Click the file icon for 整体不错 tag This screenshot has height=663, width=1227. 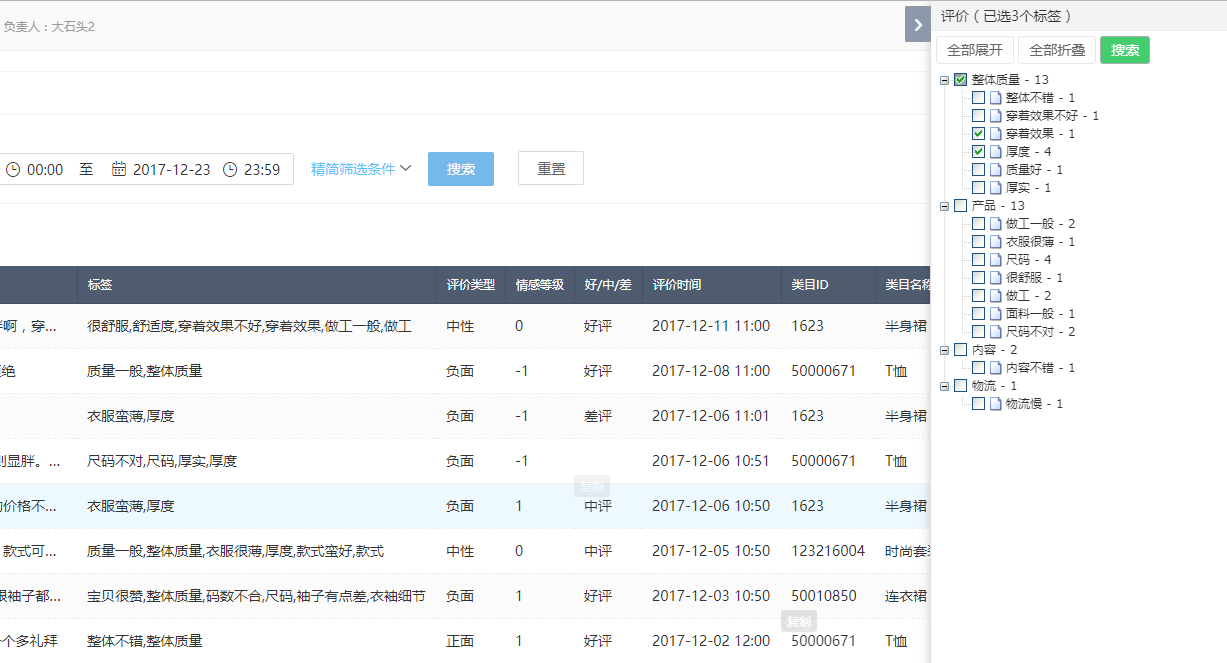(x=995, y=98)
